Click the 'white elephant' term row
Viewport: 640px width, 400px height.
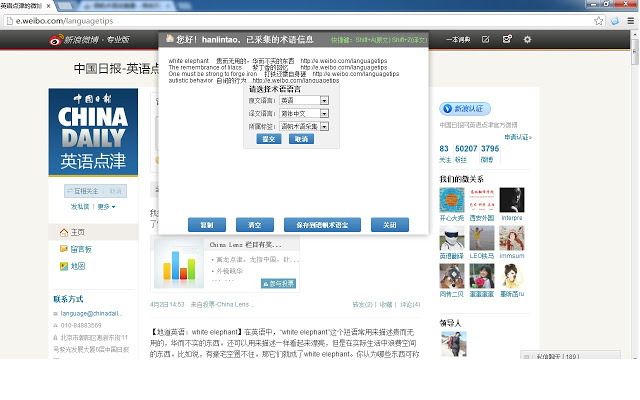(x=278, y=61)
